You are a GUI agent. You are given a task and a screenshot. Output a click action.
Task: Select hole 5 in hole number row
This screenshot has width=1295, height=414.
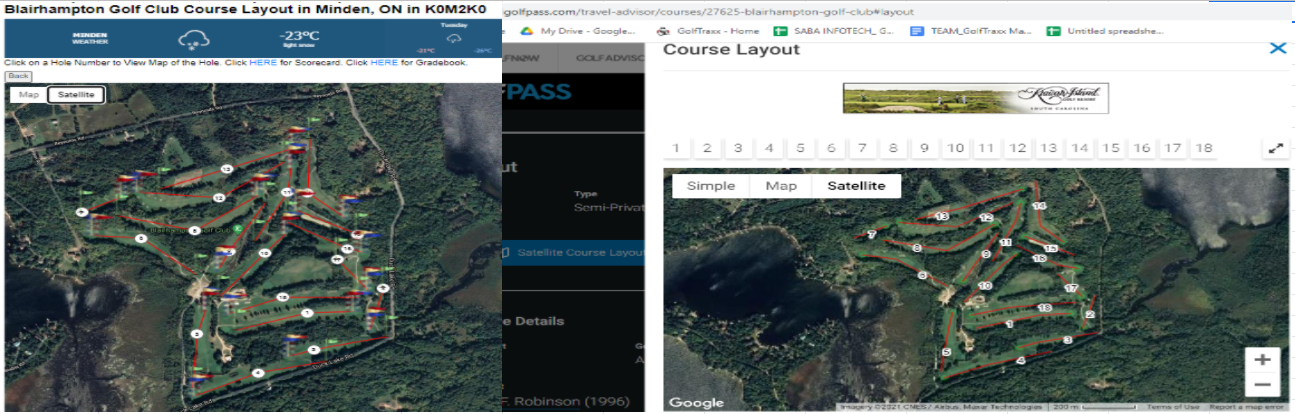pyautogui.click(x=800, y=148)
